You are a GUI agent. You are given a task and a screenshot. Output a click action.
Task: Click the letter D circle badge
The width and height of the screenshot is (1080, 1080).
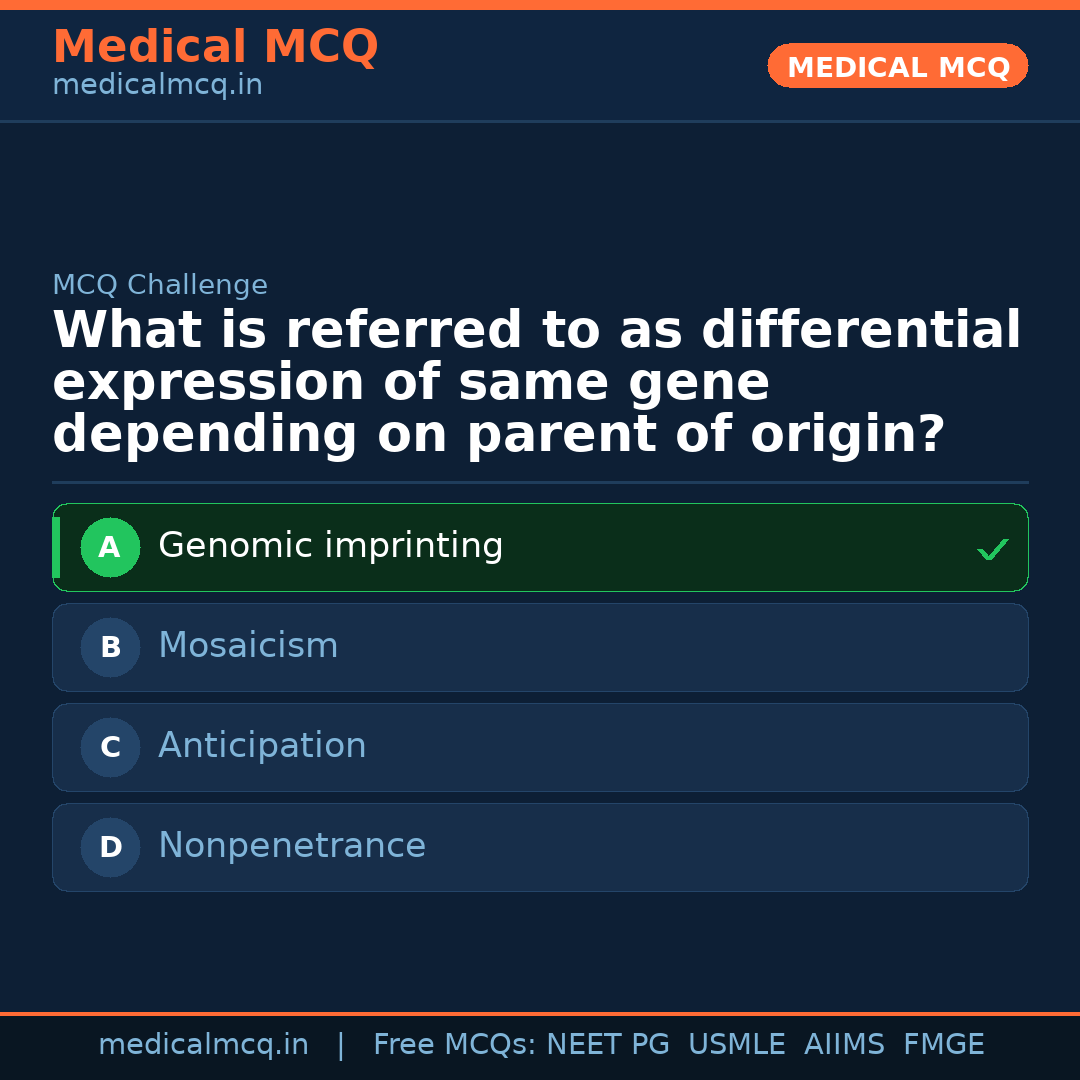click(x=110, y=848)
